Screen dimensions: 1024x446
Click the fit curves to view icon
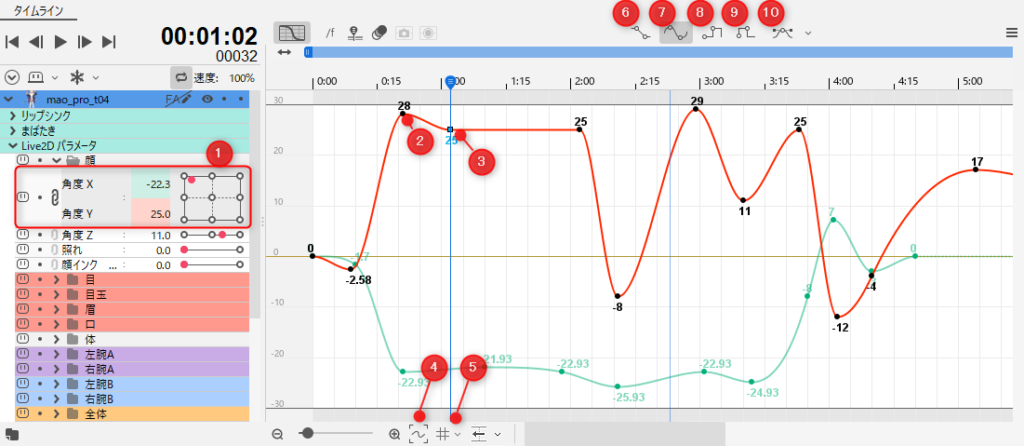[x=418, y=434]
